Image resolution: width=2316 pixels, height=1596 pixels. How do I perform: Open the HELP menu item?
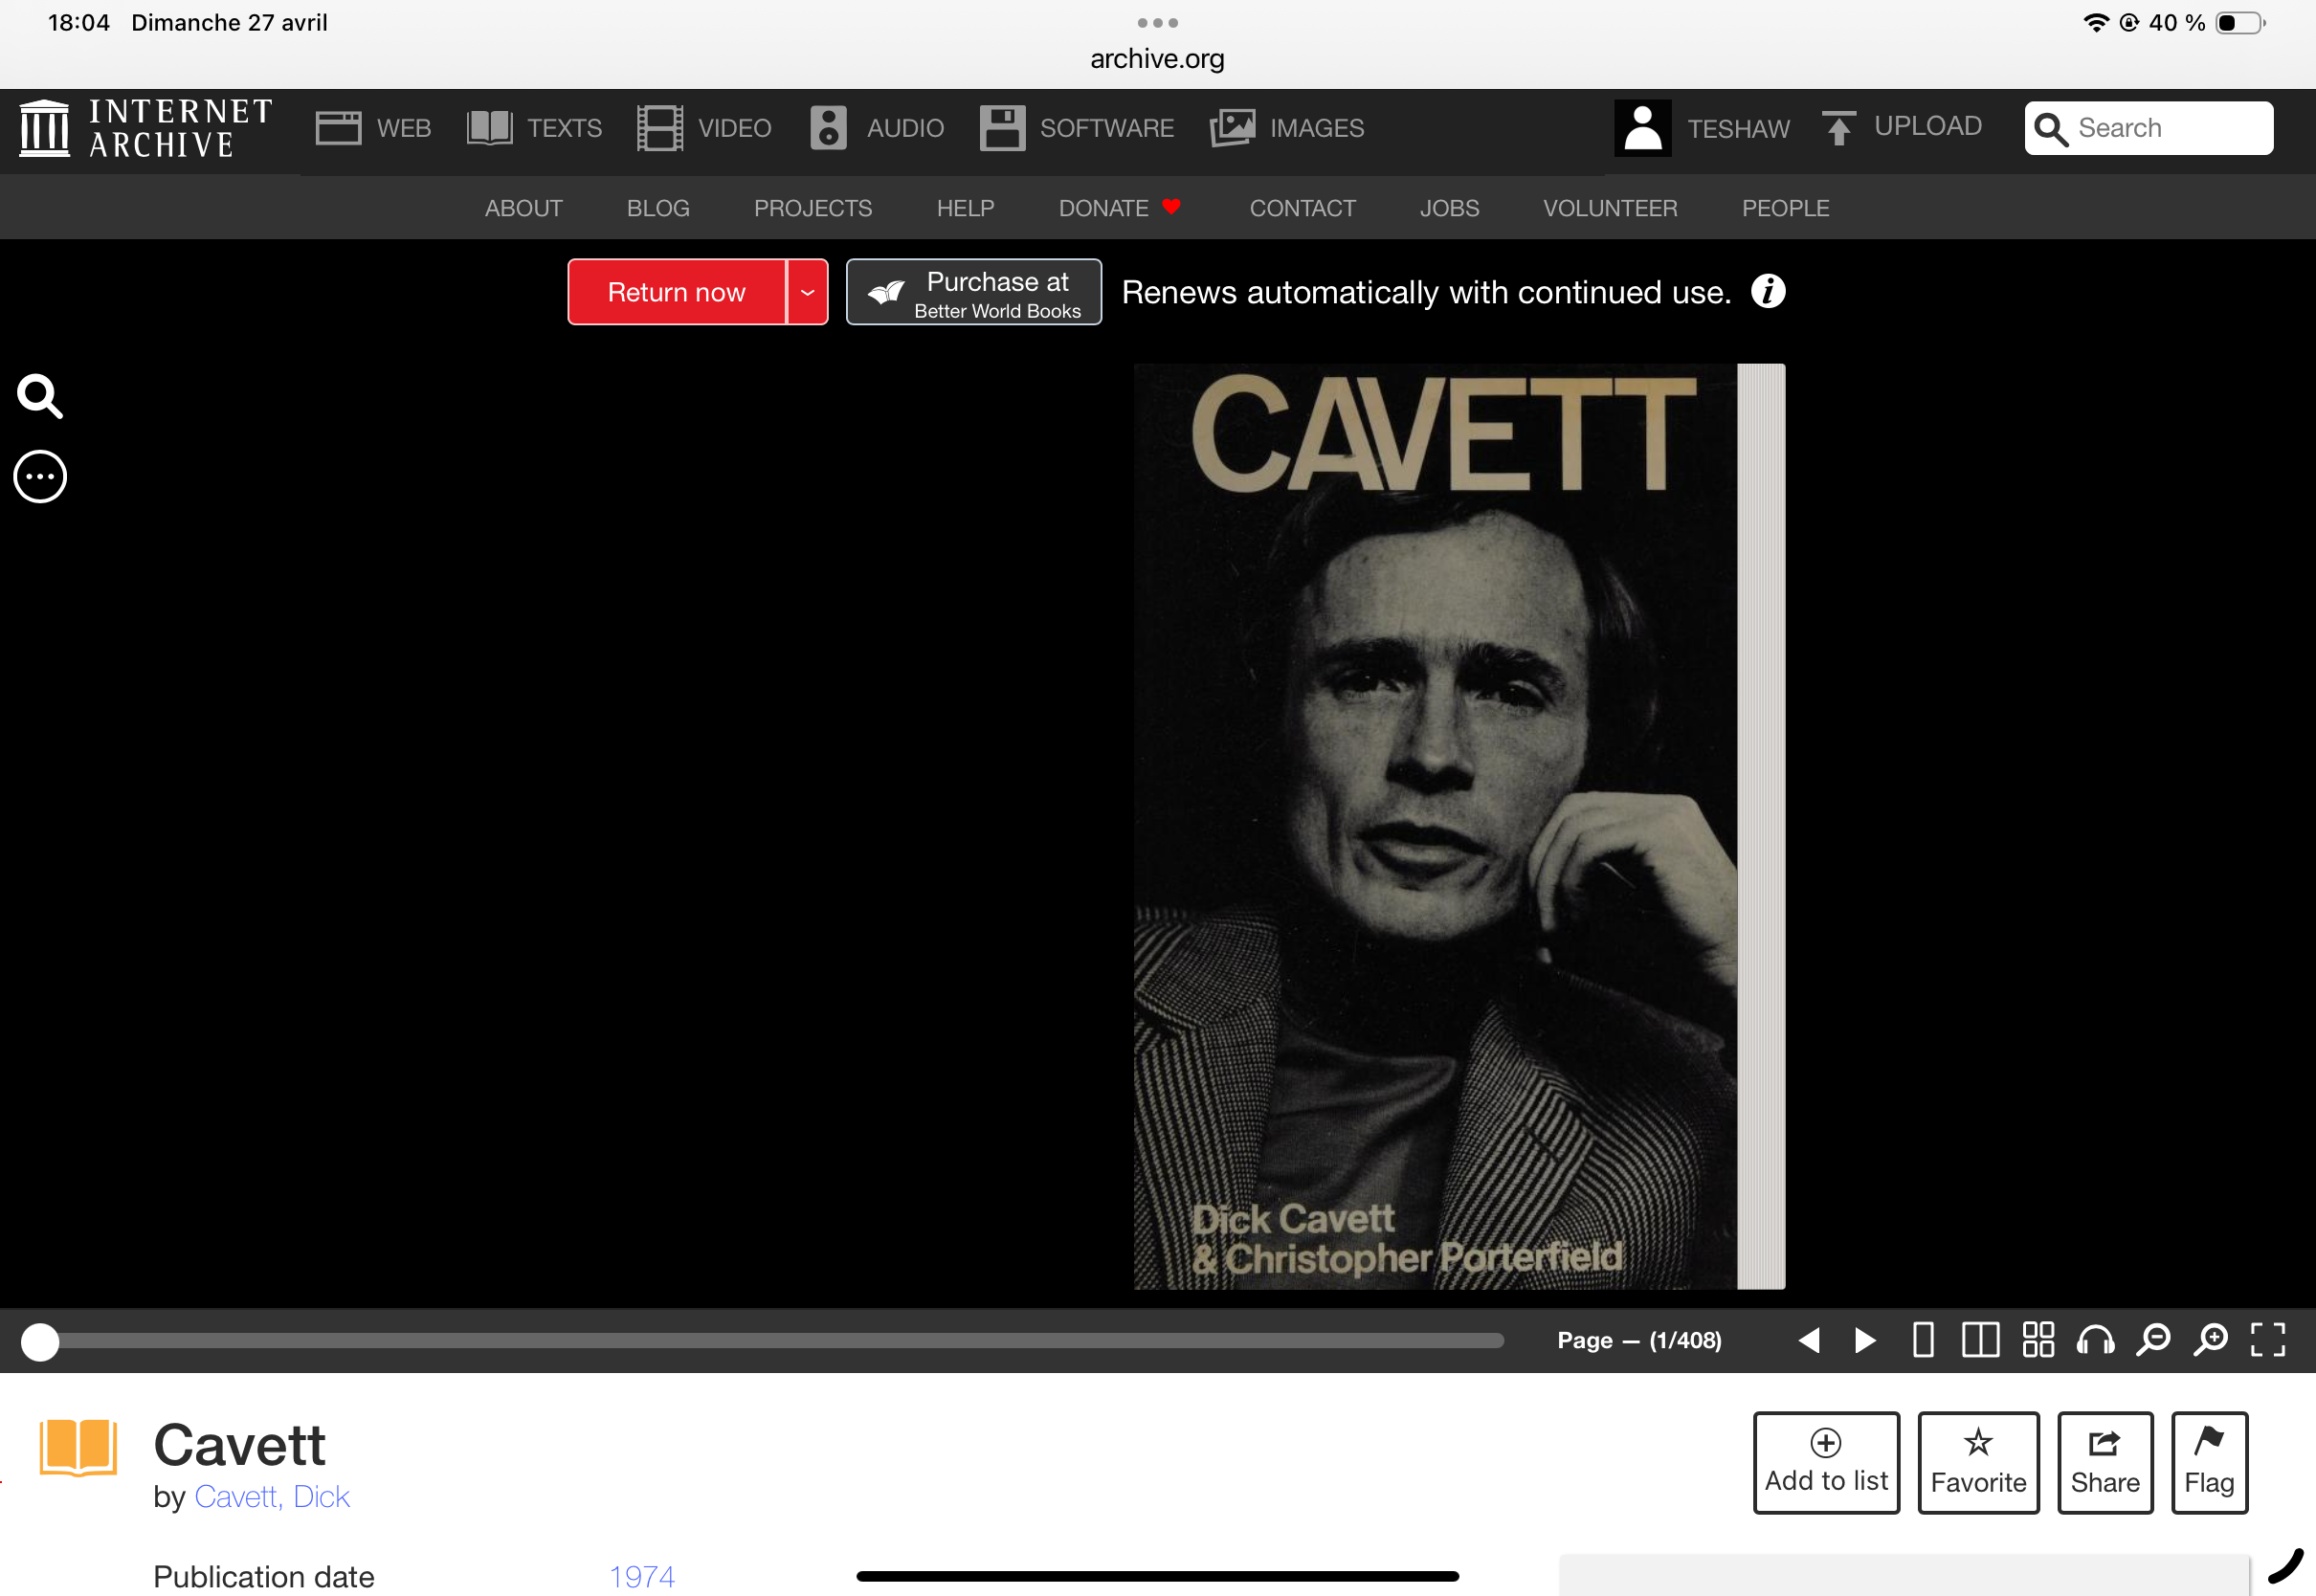click(966, 208)
